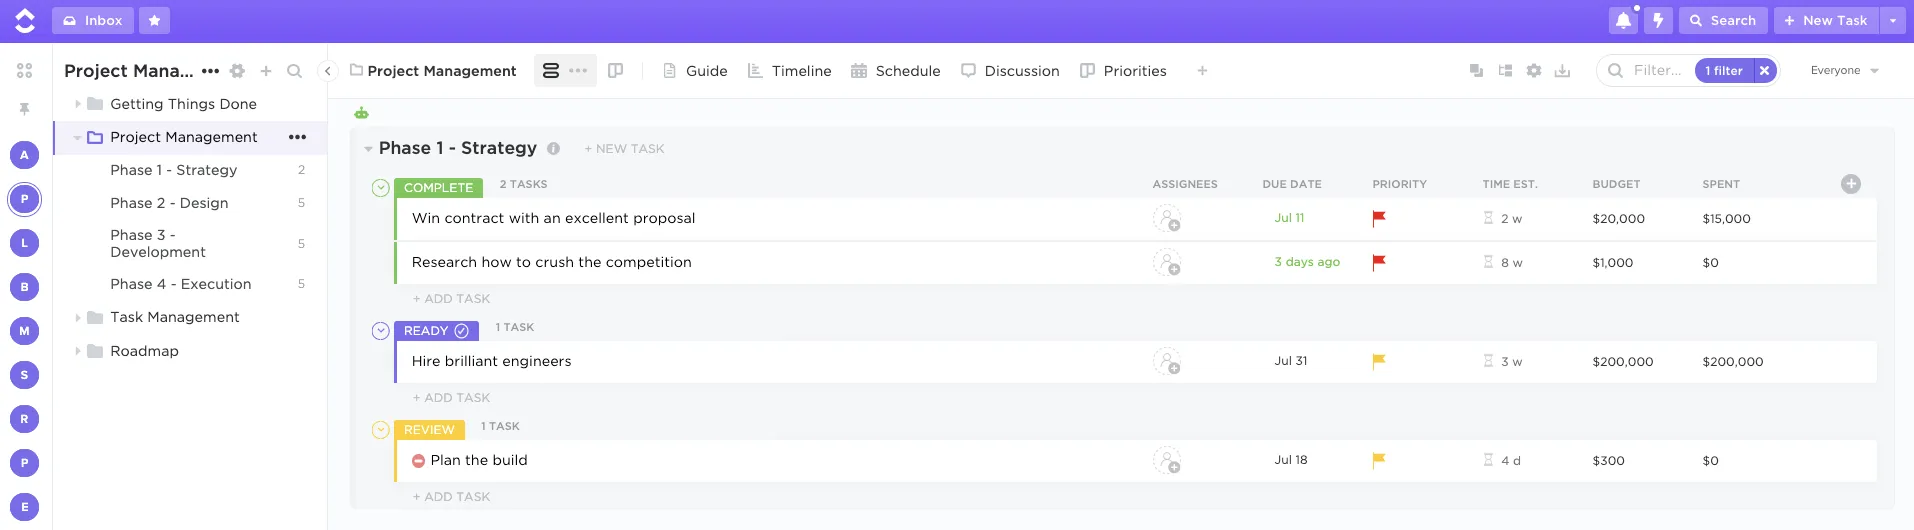Screen dimensions: 1914x530
Task: Collapse the Project Management folder in sidebar
Action: point(78,137)
